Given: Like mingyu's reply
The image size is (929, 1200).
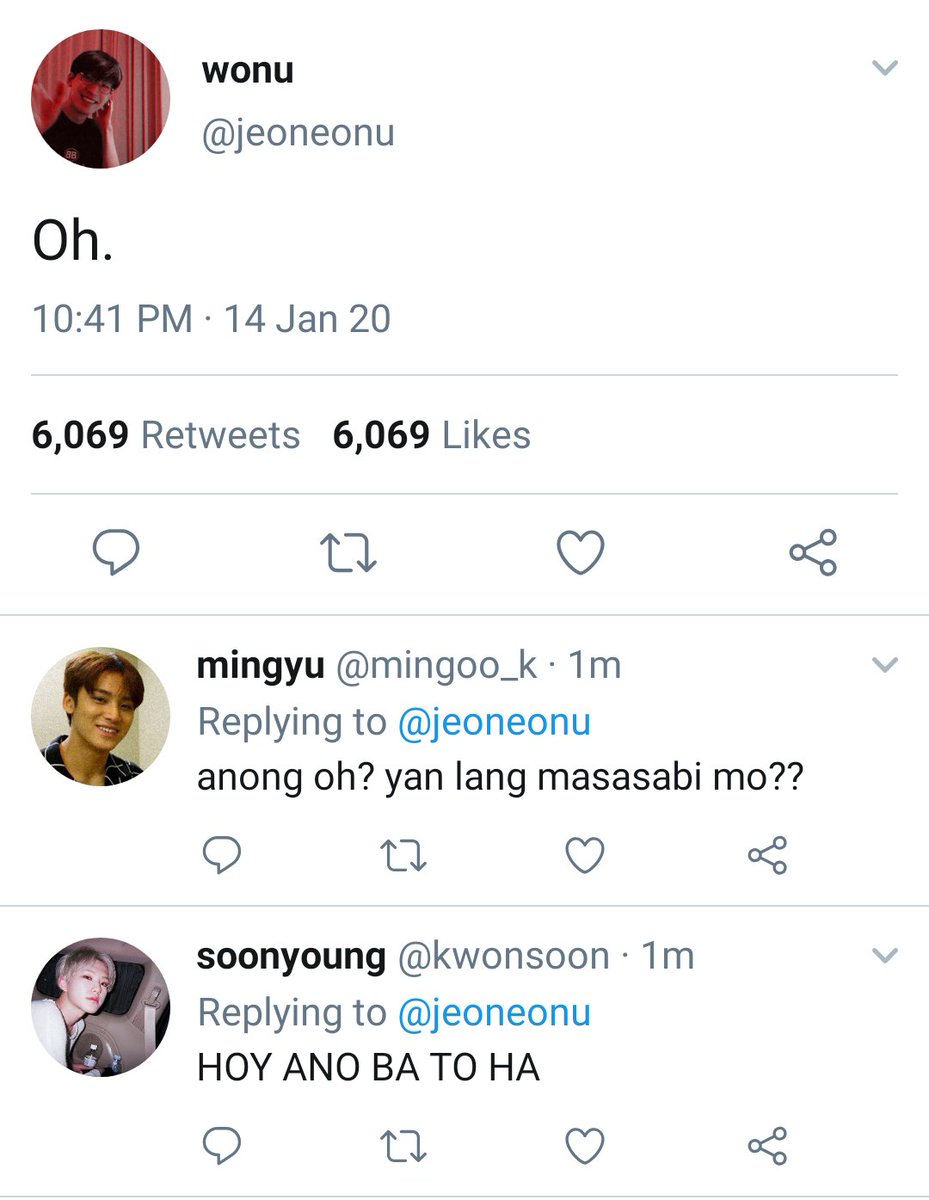Looking at the screenshot, I should click(x=585, y=855).
